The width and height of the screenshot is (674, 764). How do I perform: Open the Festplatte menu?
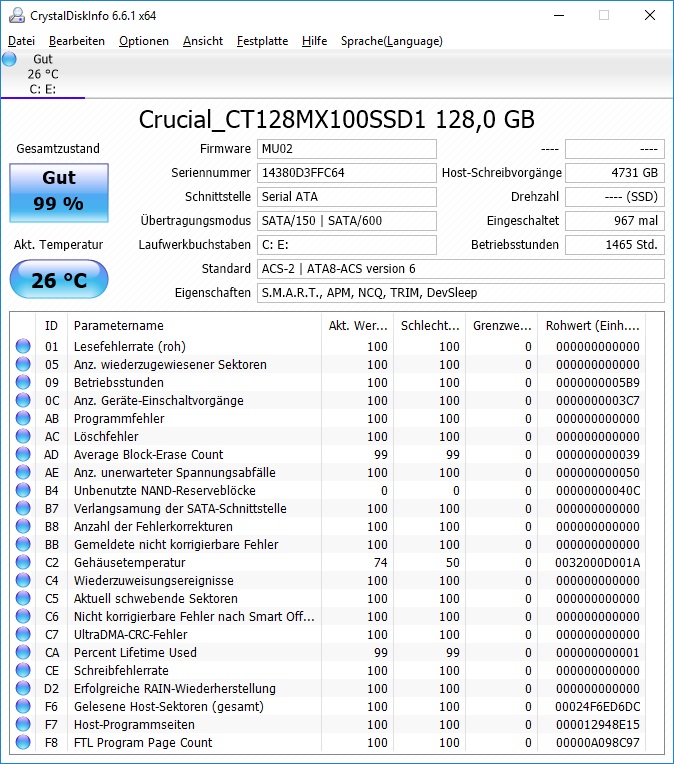pos(262,41)
